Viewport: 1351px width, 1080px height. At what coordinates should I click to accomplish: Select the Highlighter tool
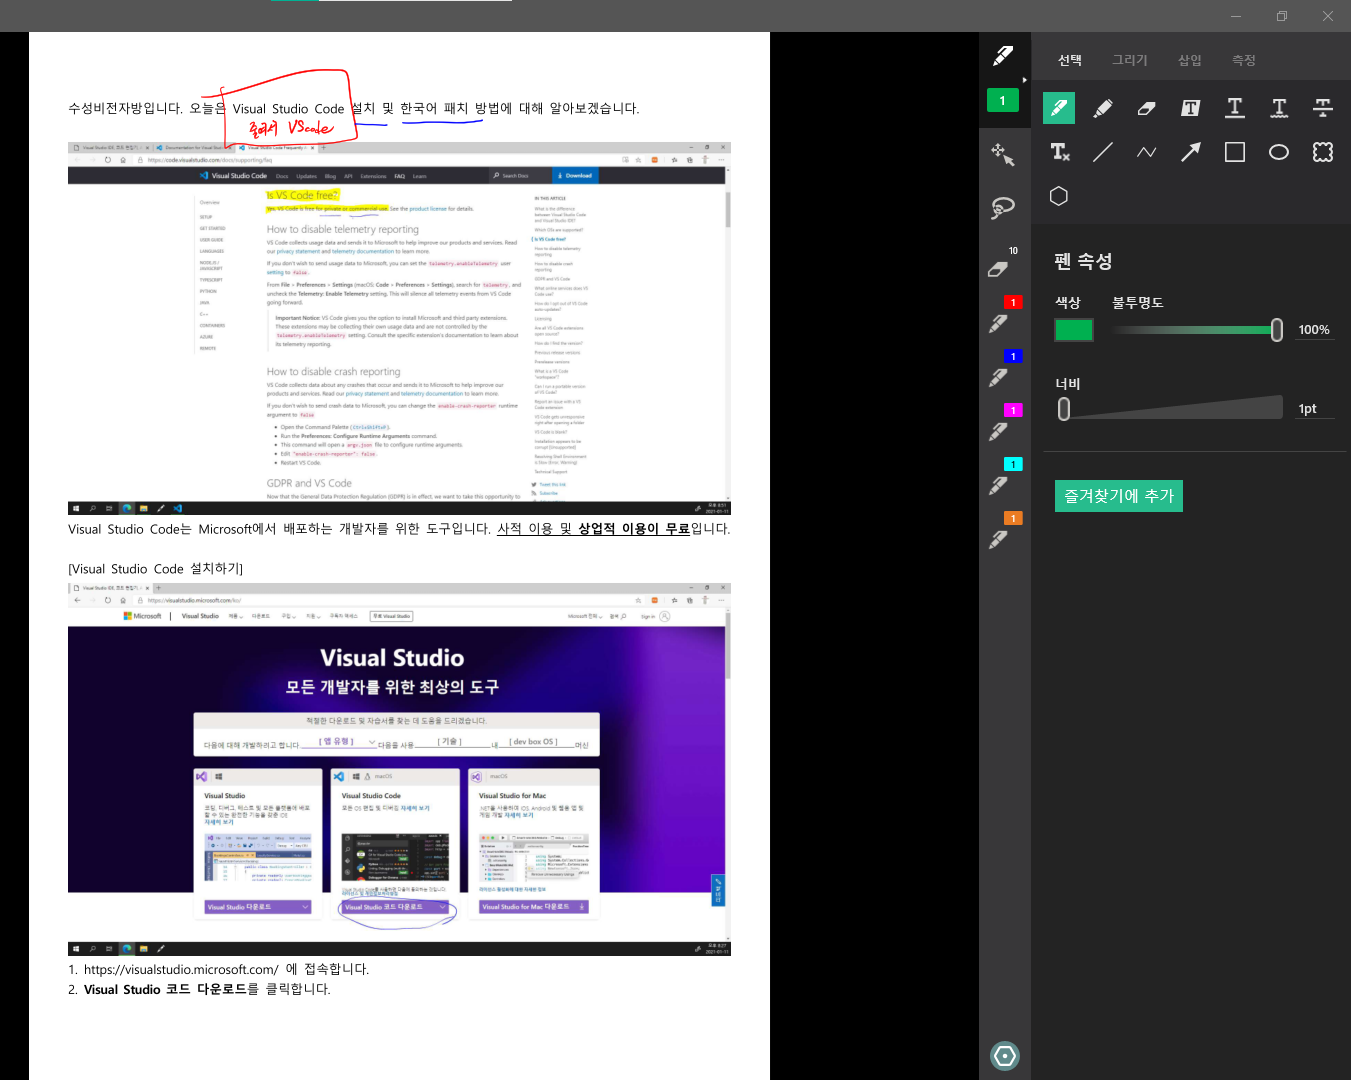click(x=1103, y=108)
